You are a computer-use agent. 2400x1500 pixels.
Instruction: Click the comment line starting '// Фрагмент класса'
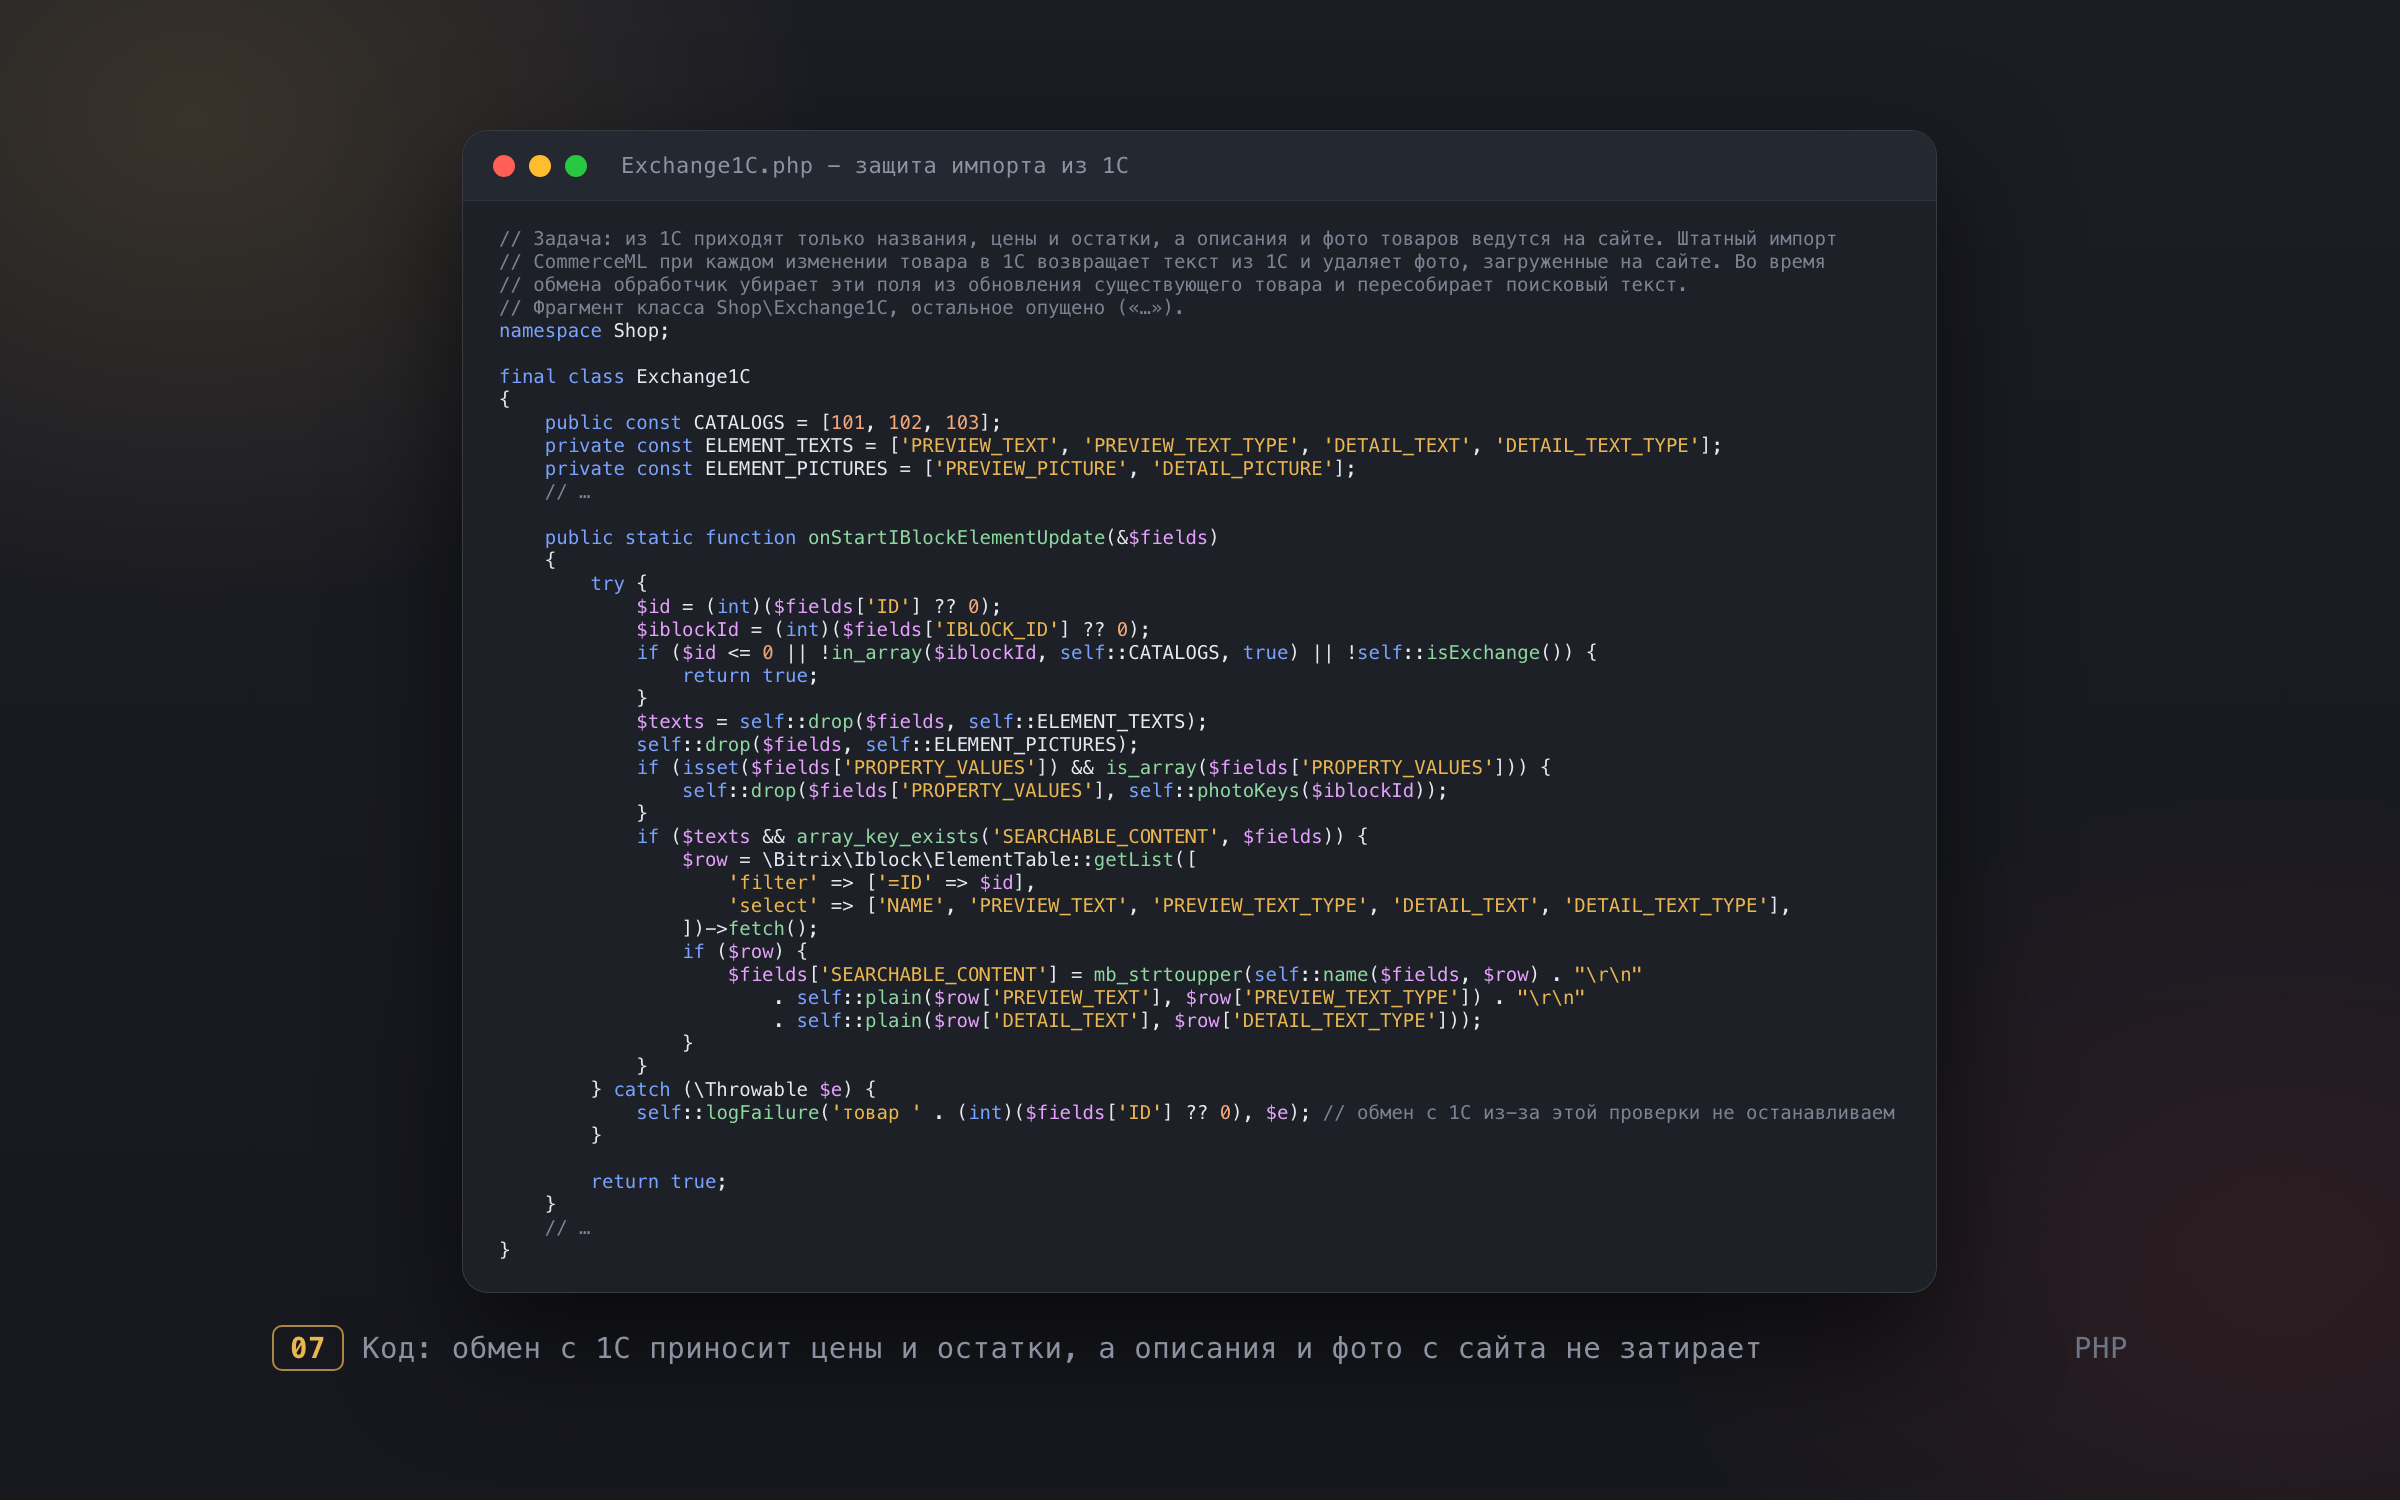tap(842, 308)
